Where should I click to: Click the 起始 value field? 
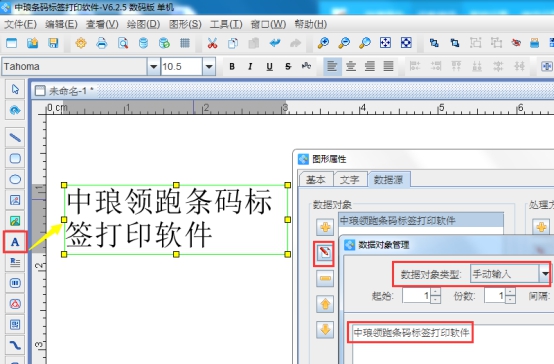pyautogui.click(x=417, y=295)
